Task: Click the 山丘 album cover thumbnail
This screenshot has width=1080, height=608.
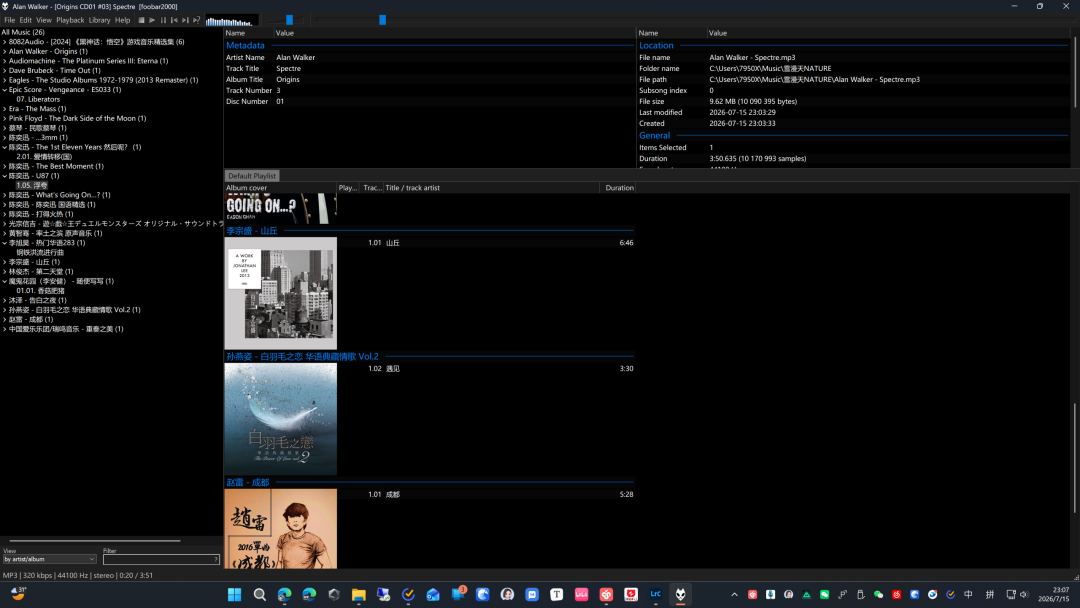Action: point(280,293)
